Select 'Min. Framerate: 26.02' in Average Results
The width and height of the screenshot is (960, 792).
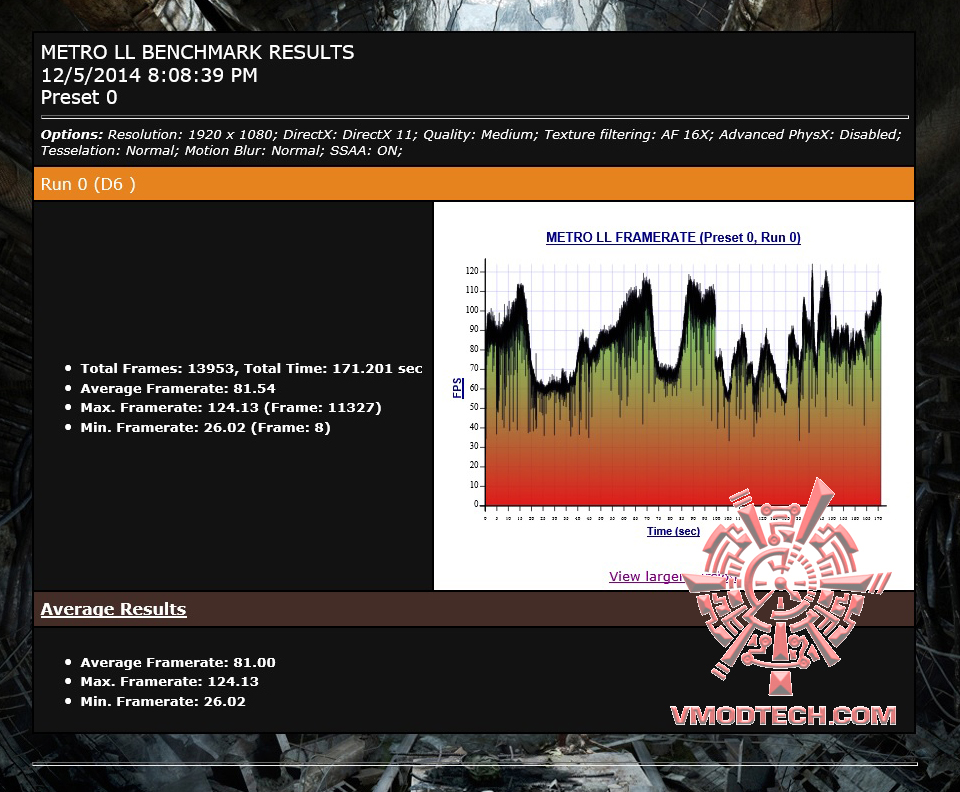163,701
